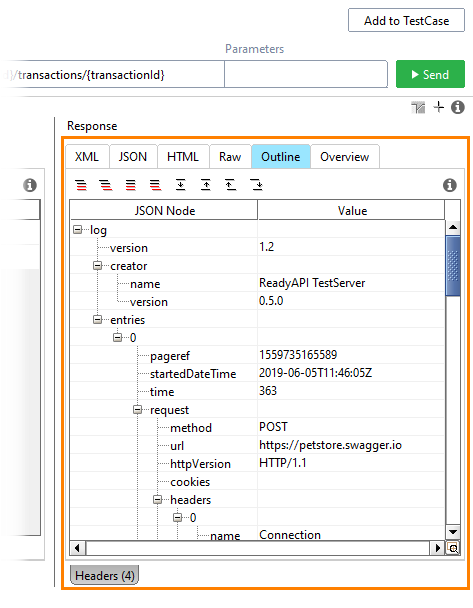Select the Outline response tab

pos(281,157)
